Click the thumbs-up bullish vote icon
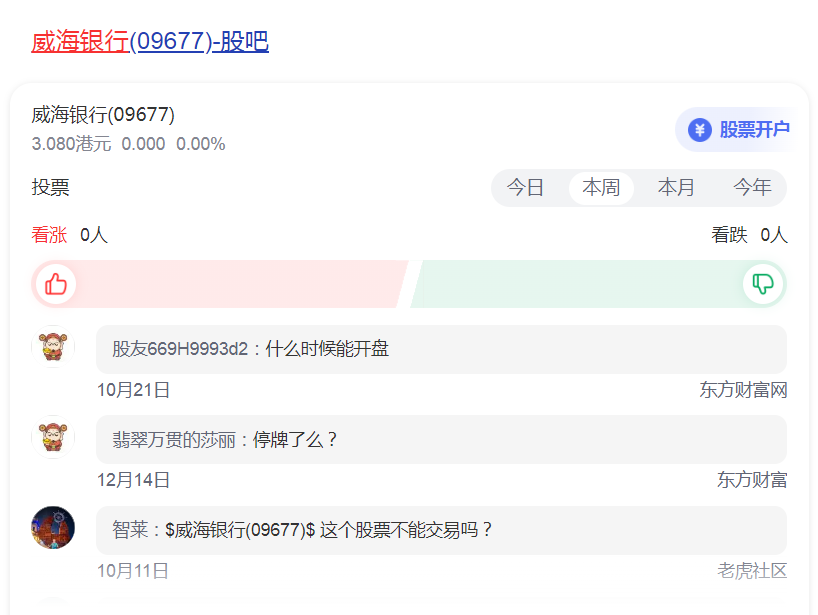The width and height of the screenshot is (818, 615). [56, 284]
